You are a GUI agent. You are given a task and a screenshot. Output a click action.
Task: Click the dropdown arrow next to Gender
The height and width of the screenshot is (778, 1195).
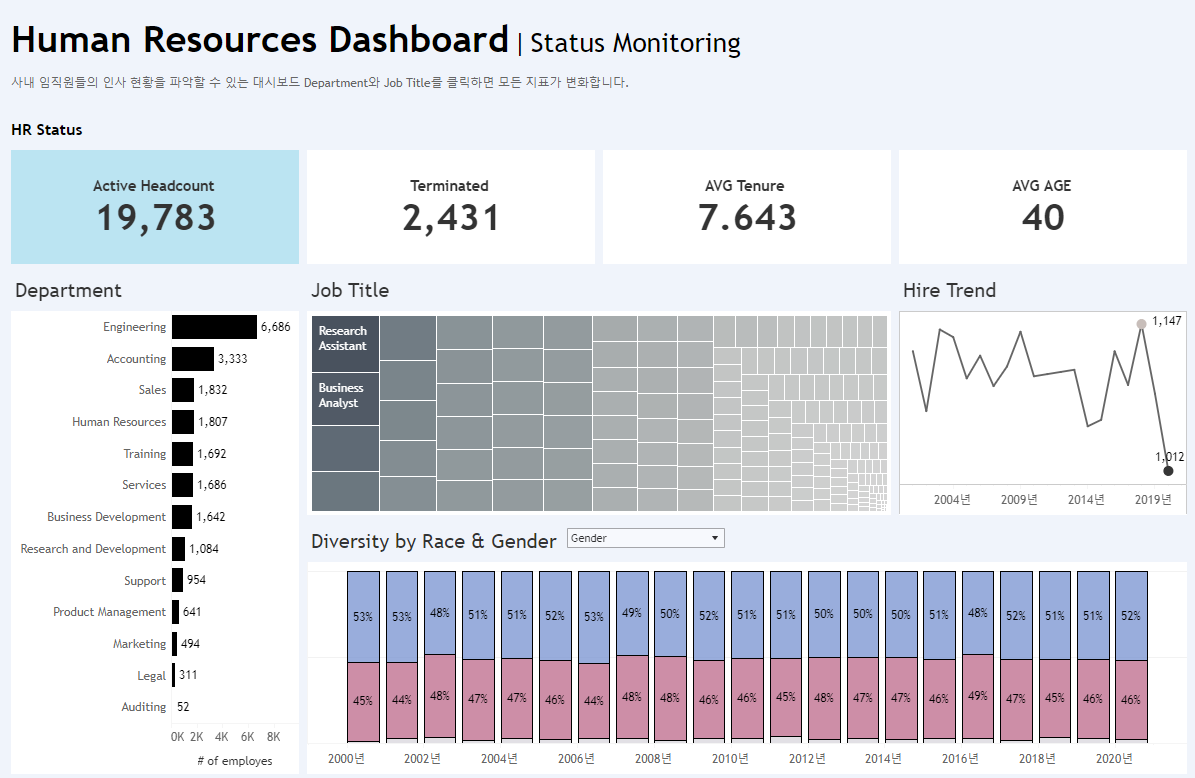coord(712,537)
